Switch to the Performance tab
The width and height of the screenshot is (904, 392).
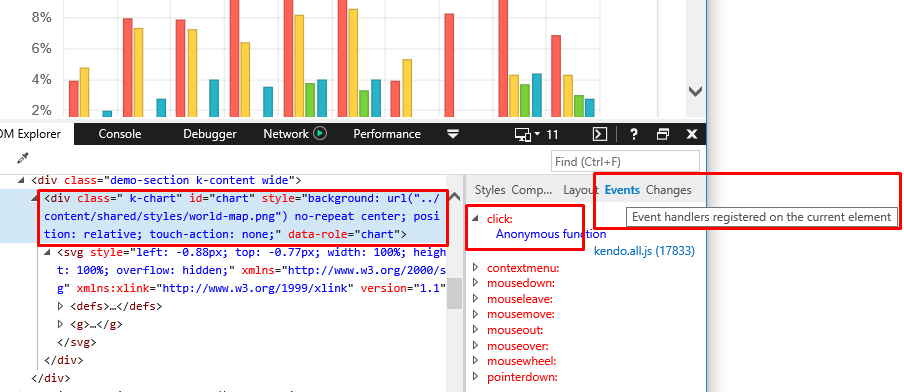tap(387, 134)
